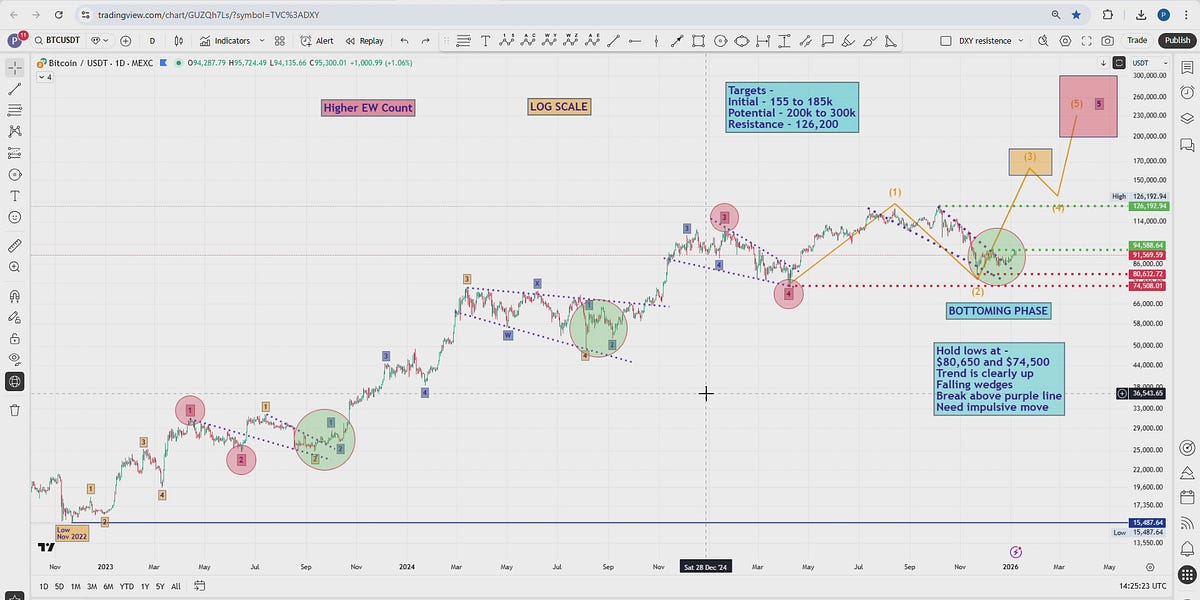Click the Sat 28 Dec '24 date marker
1200x600 pixels.
click(x=706, y=566)
